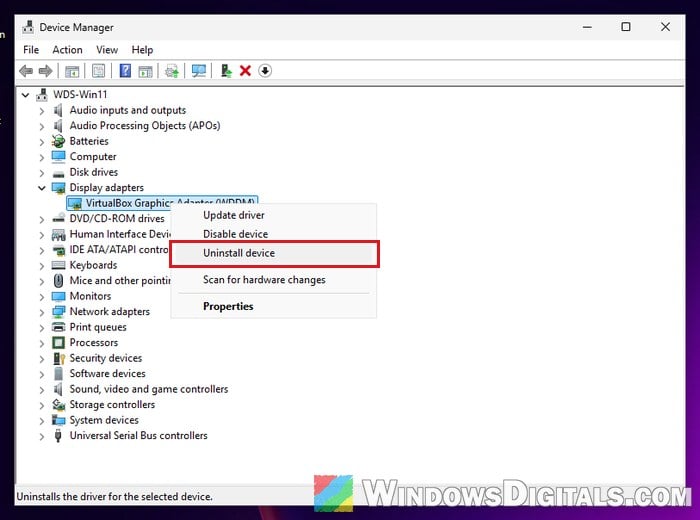
Task: Click the Show/Hide console tree icon
Action: coord(72,71)
